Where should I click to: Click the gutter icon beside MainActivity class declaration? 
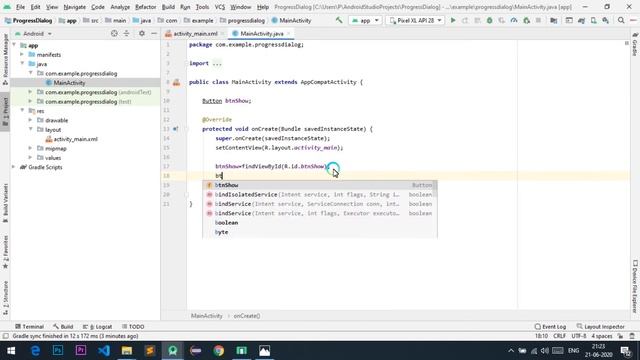click(176, 82)
